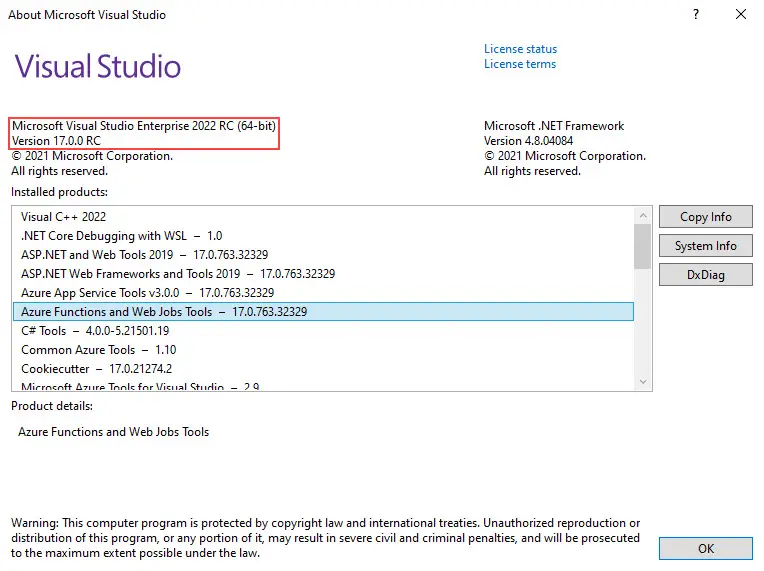Click the Copy Info button
This screenshot has width=764, height=571.
(x=706, y=217)
